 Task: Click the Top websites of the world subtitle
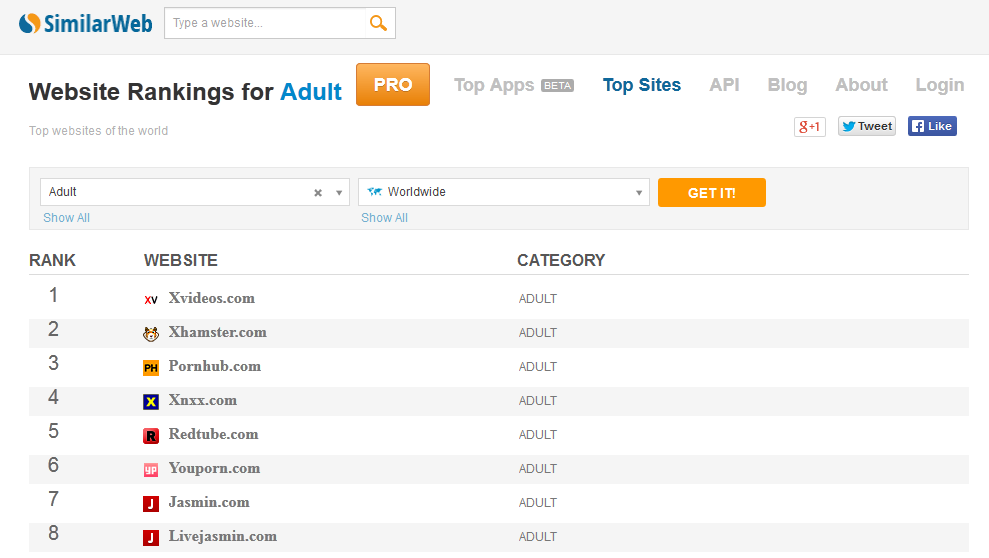[98, 131]
